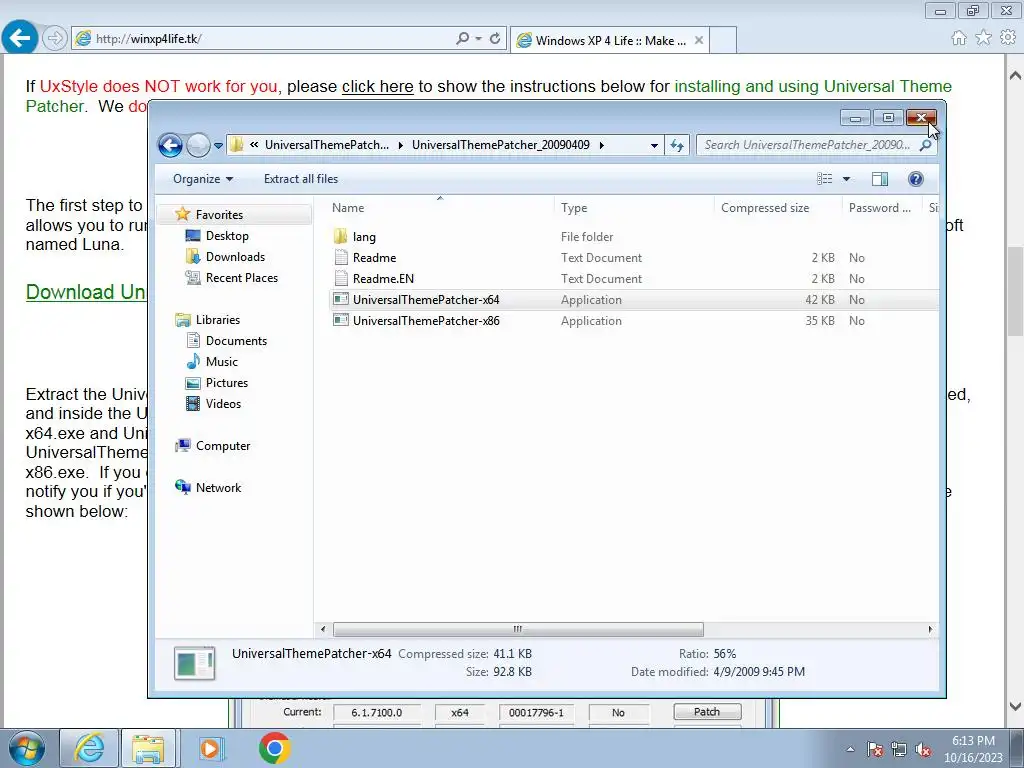Open Downloads in Favorites
Image resolution: width=1024 pixels, height=768 pixels.
pyautogui.click(x=235, y=257)
